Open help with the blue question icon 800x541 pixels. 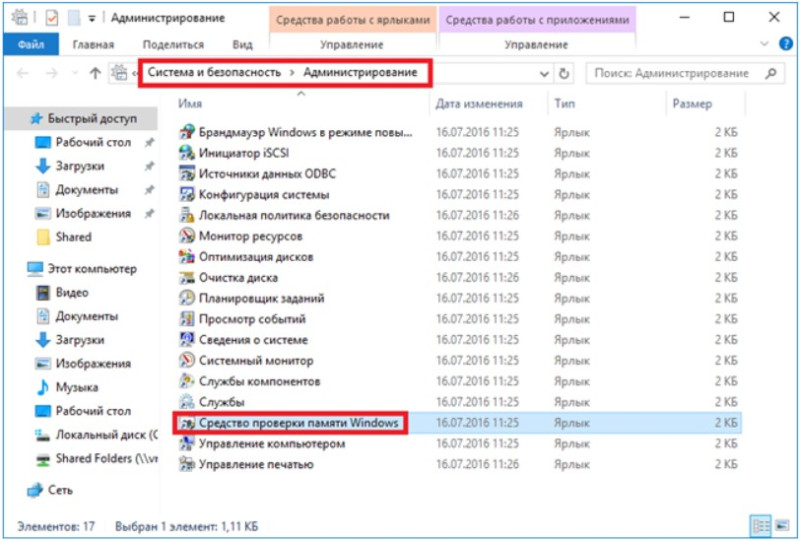click(786, 44)
